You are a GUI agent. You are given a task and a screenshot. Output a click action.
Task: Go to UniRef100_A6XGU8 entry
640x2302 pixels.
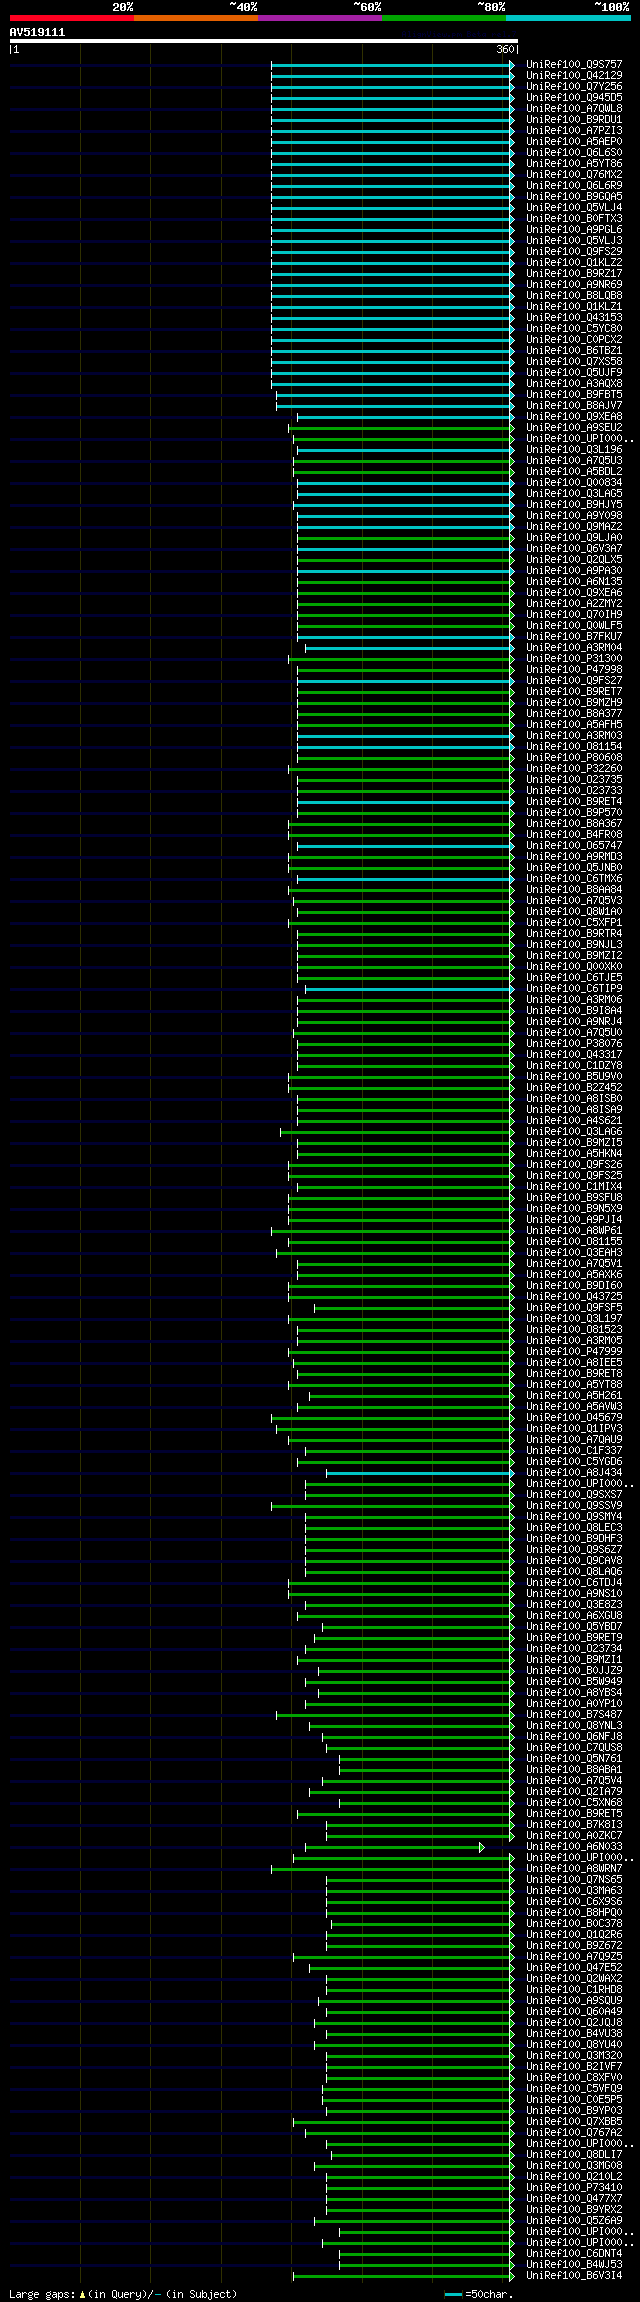tap(574, 1615)
